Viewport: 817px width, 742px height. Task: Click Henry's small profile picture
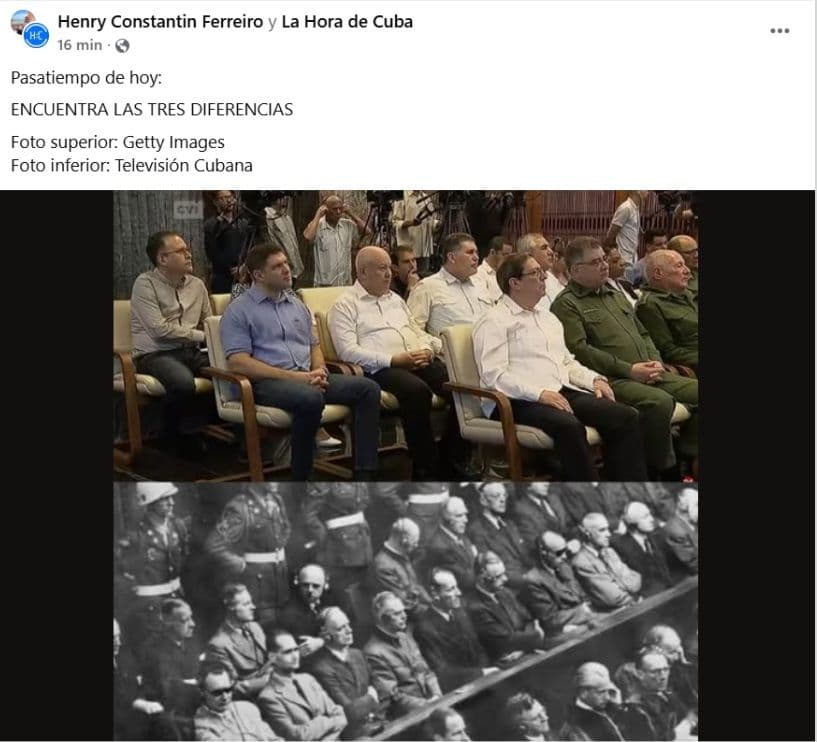(x=21, y=19)
